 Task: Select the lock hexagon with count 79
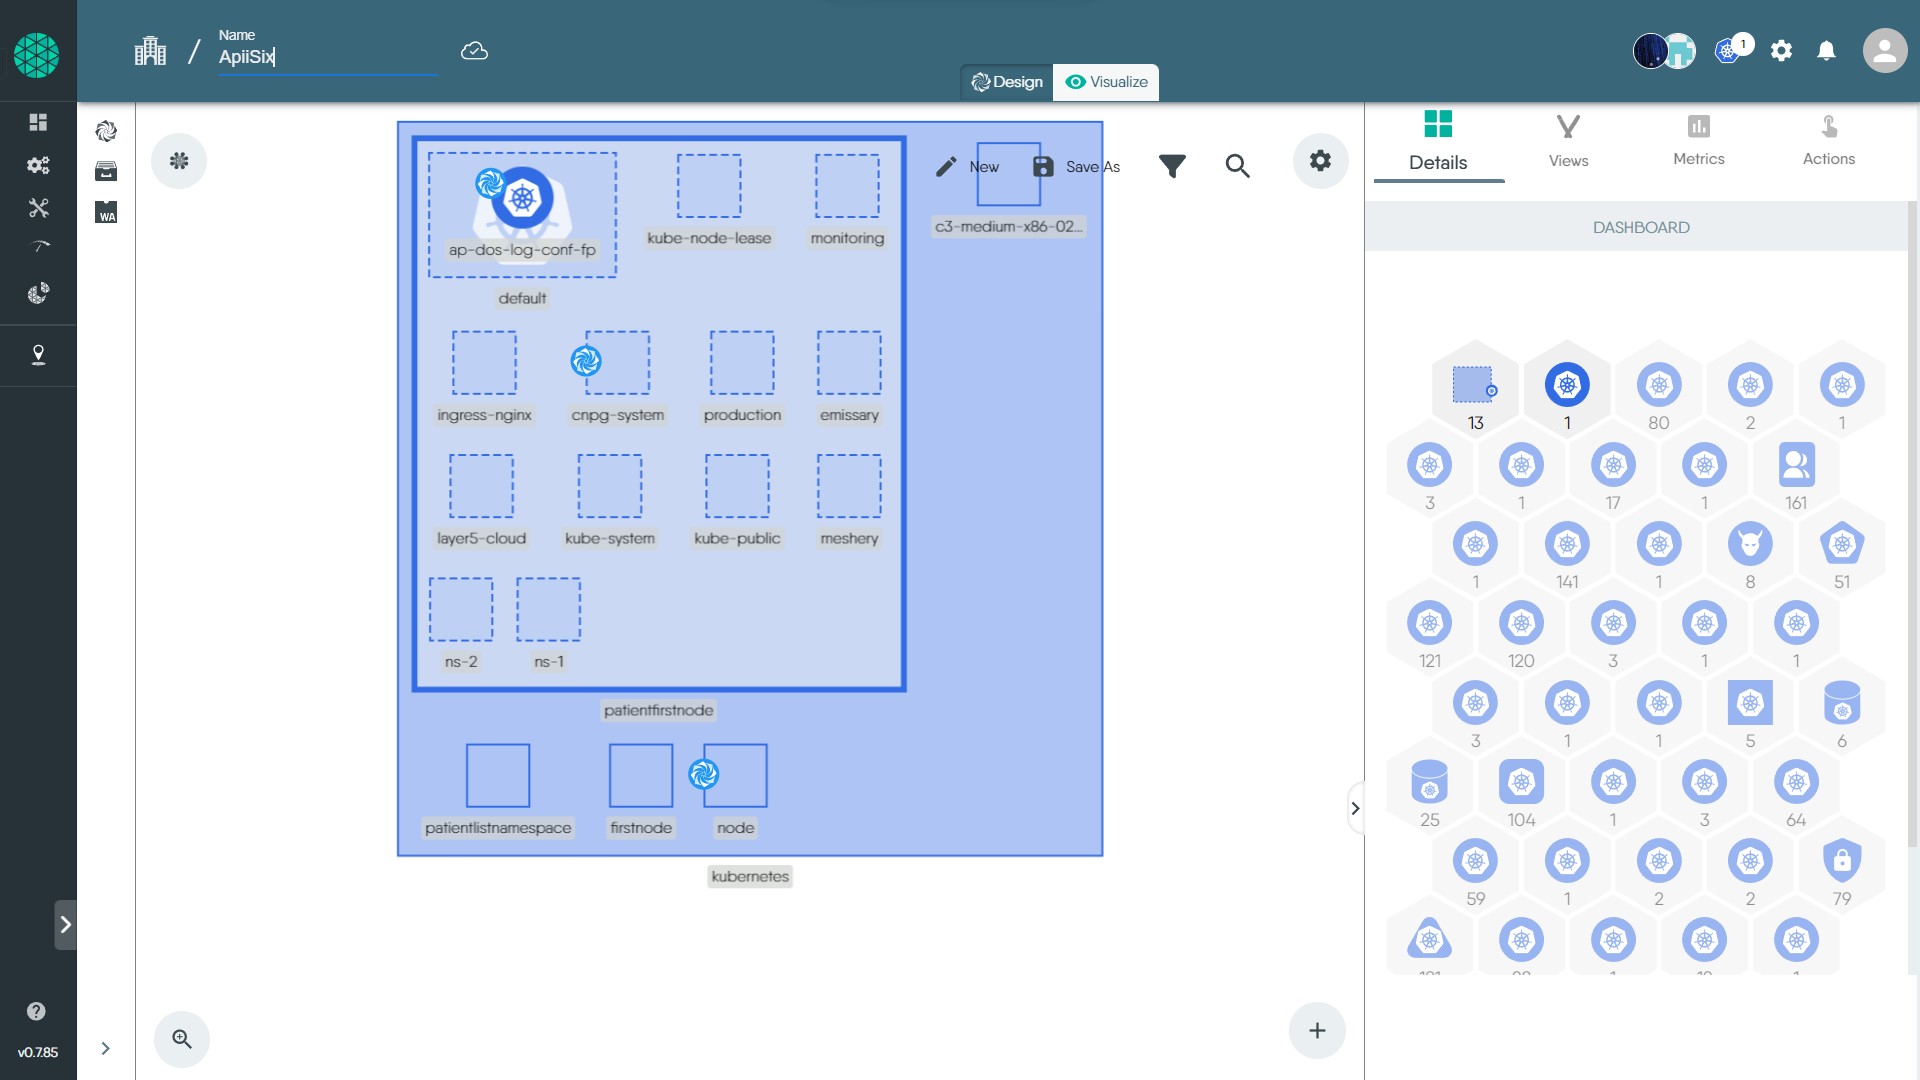click(1842, 866)
